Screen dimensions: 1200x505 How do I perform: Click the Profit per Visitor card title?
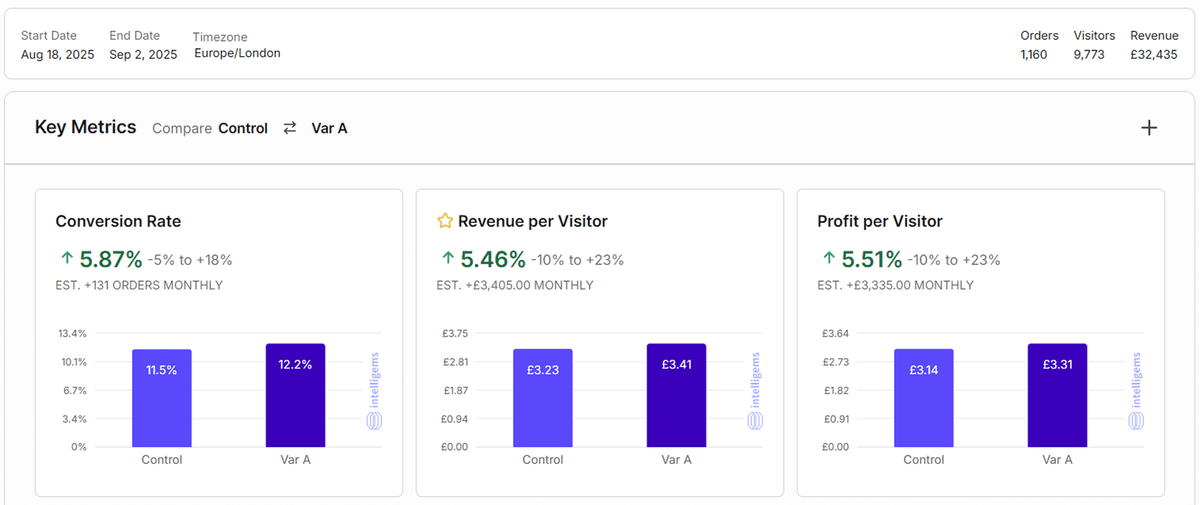(879, 221)
